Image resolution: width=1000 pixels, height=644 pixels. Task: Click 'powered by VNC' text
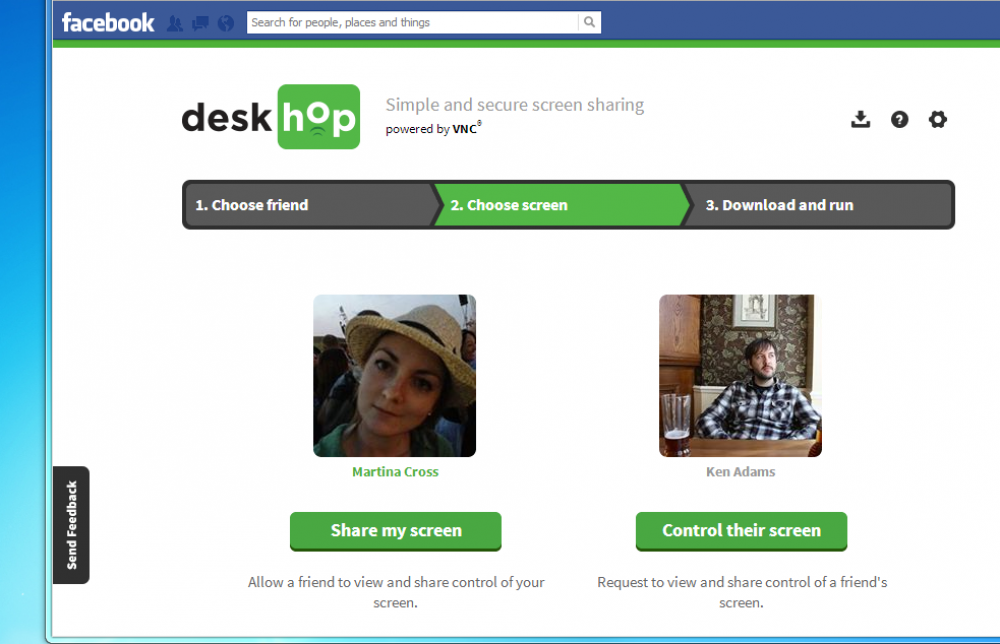pos(433,128)
